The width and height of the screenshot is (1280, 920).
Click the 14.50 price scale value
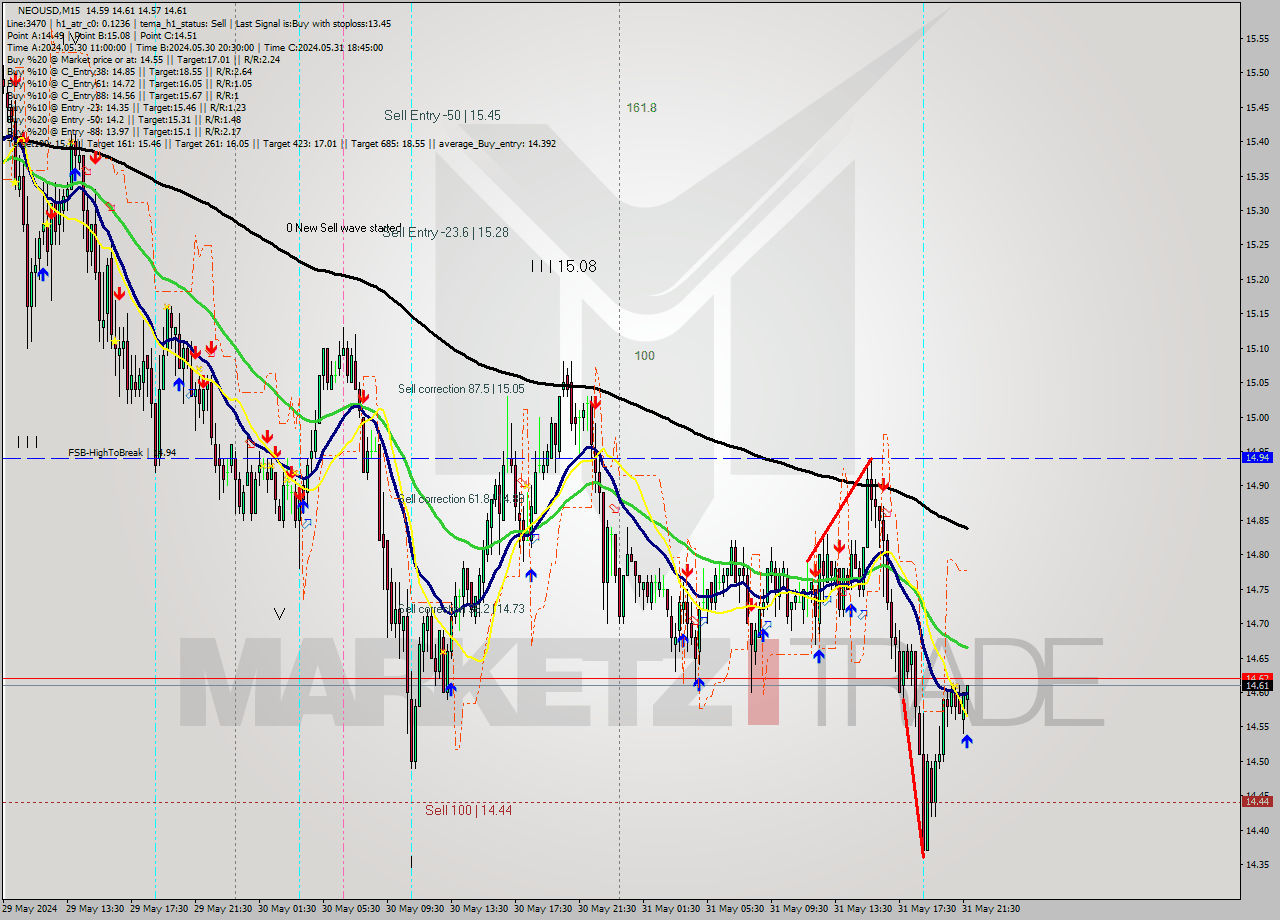point(1256,761)
